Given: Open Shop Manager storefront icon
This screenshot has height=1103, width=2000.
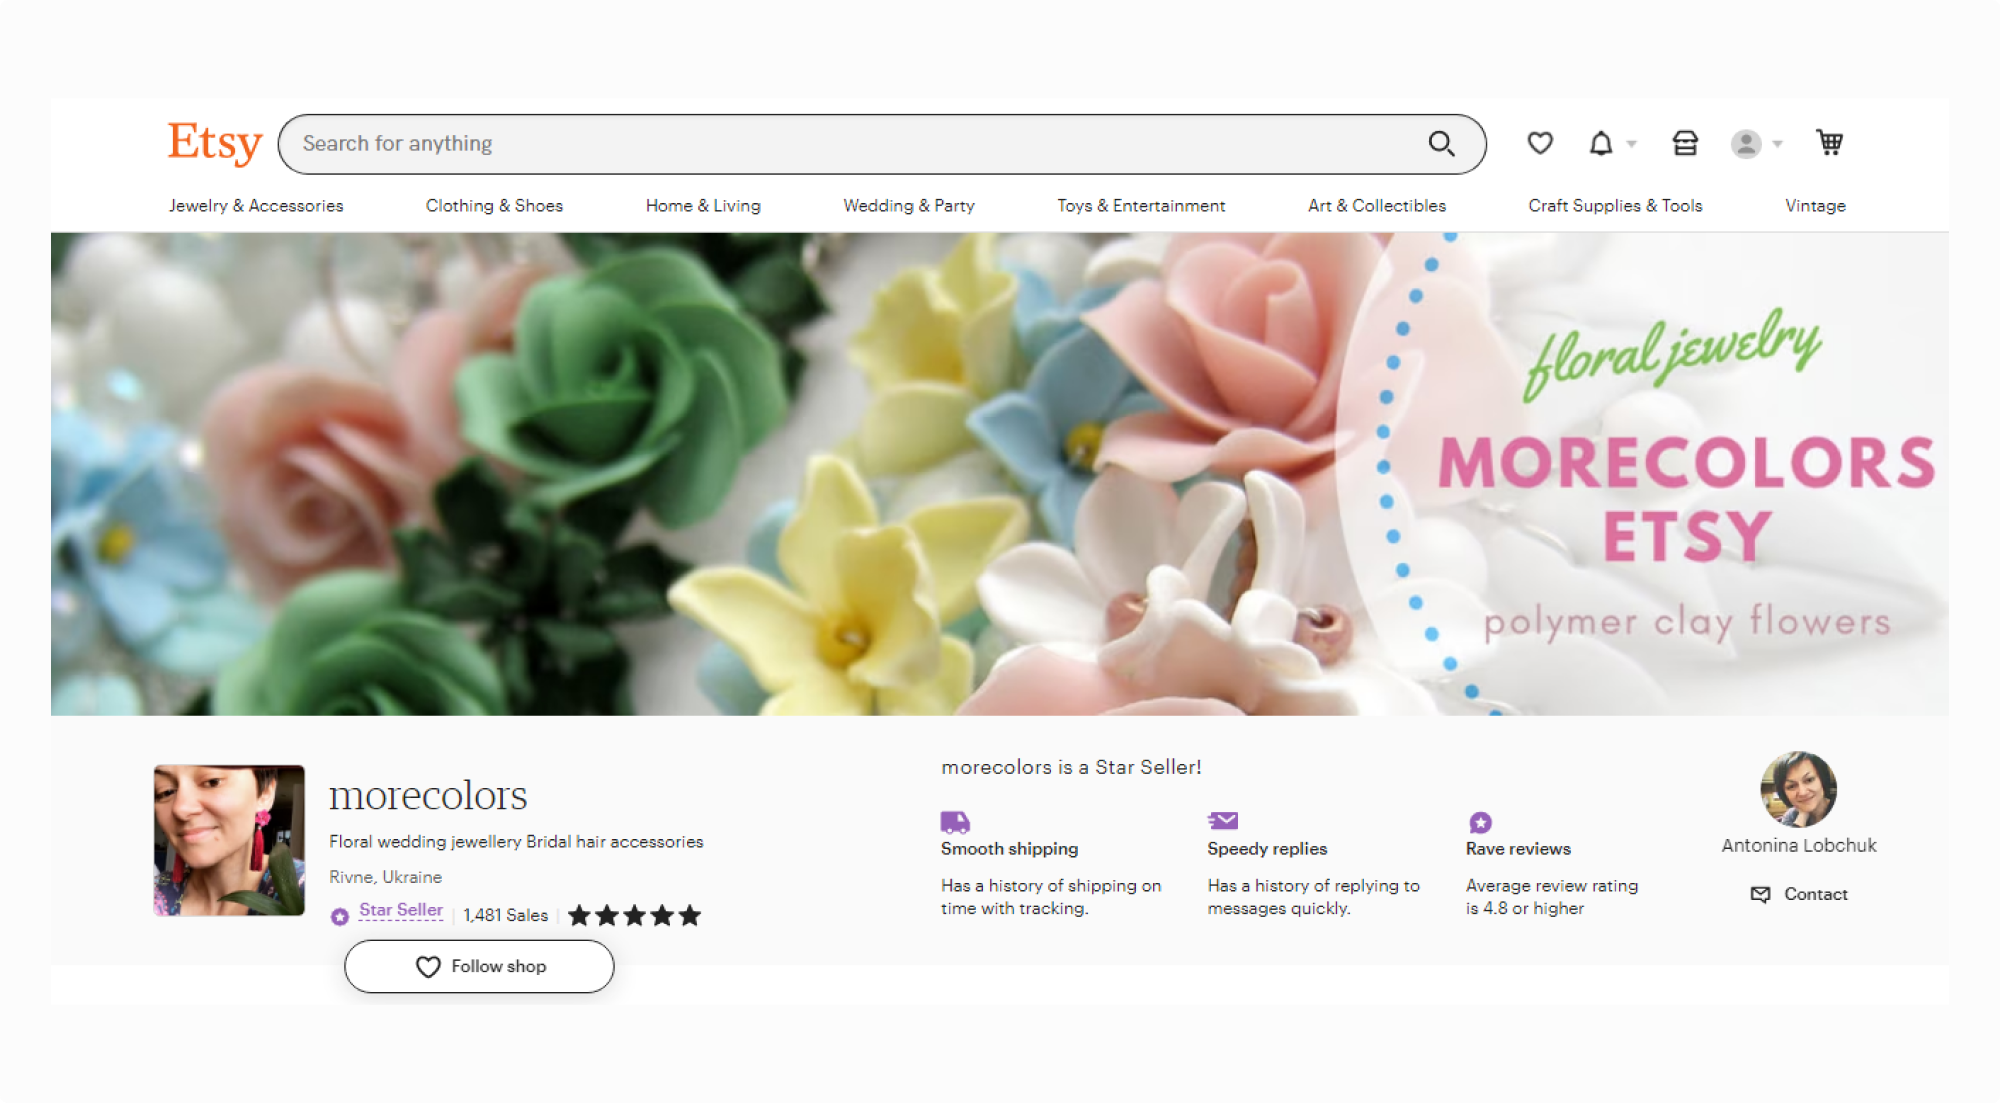Looking at the screenshot, I should point(1685,144).
